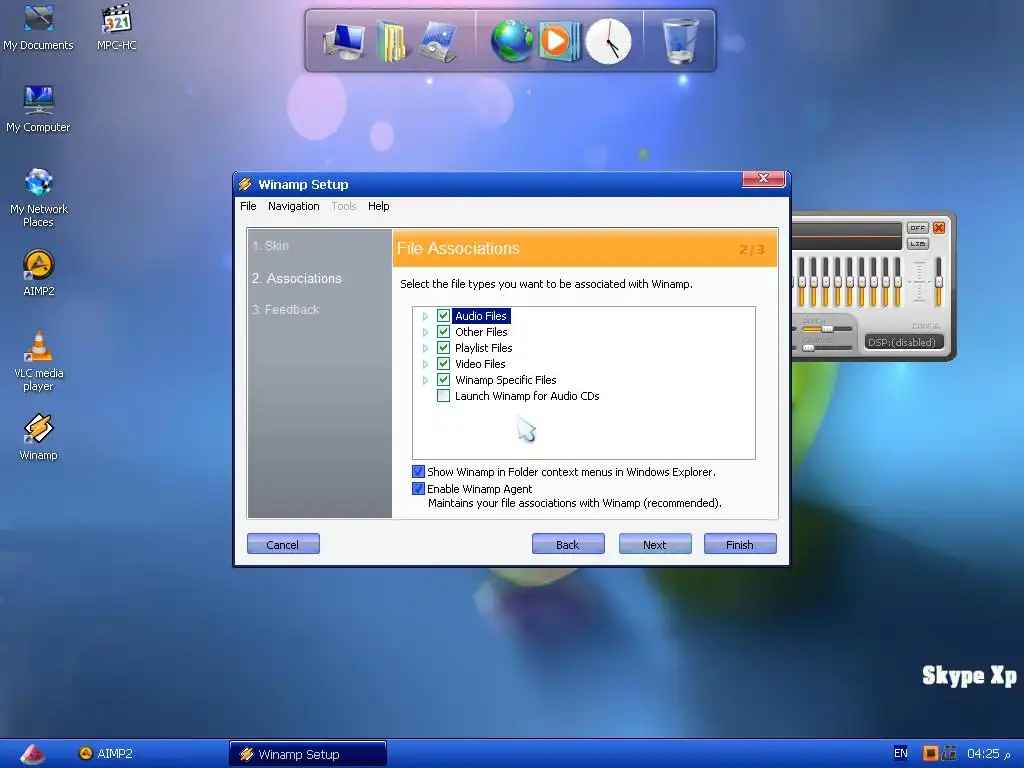Click the Back button

568,544
